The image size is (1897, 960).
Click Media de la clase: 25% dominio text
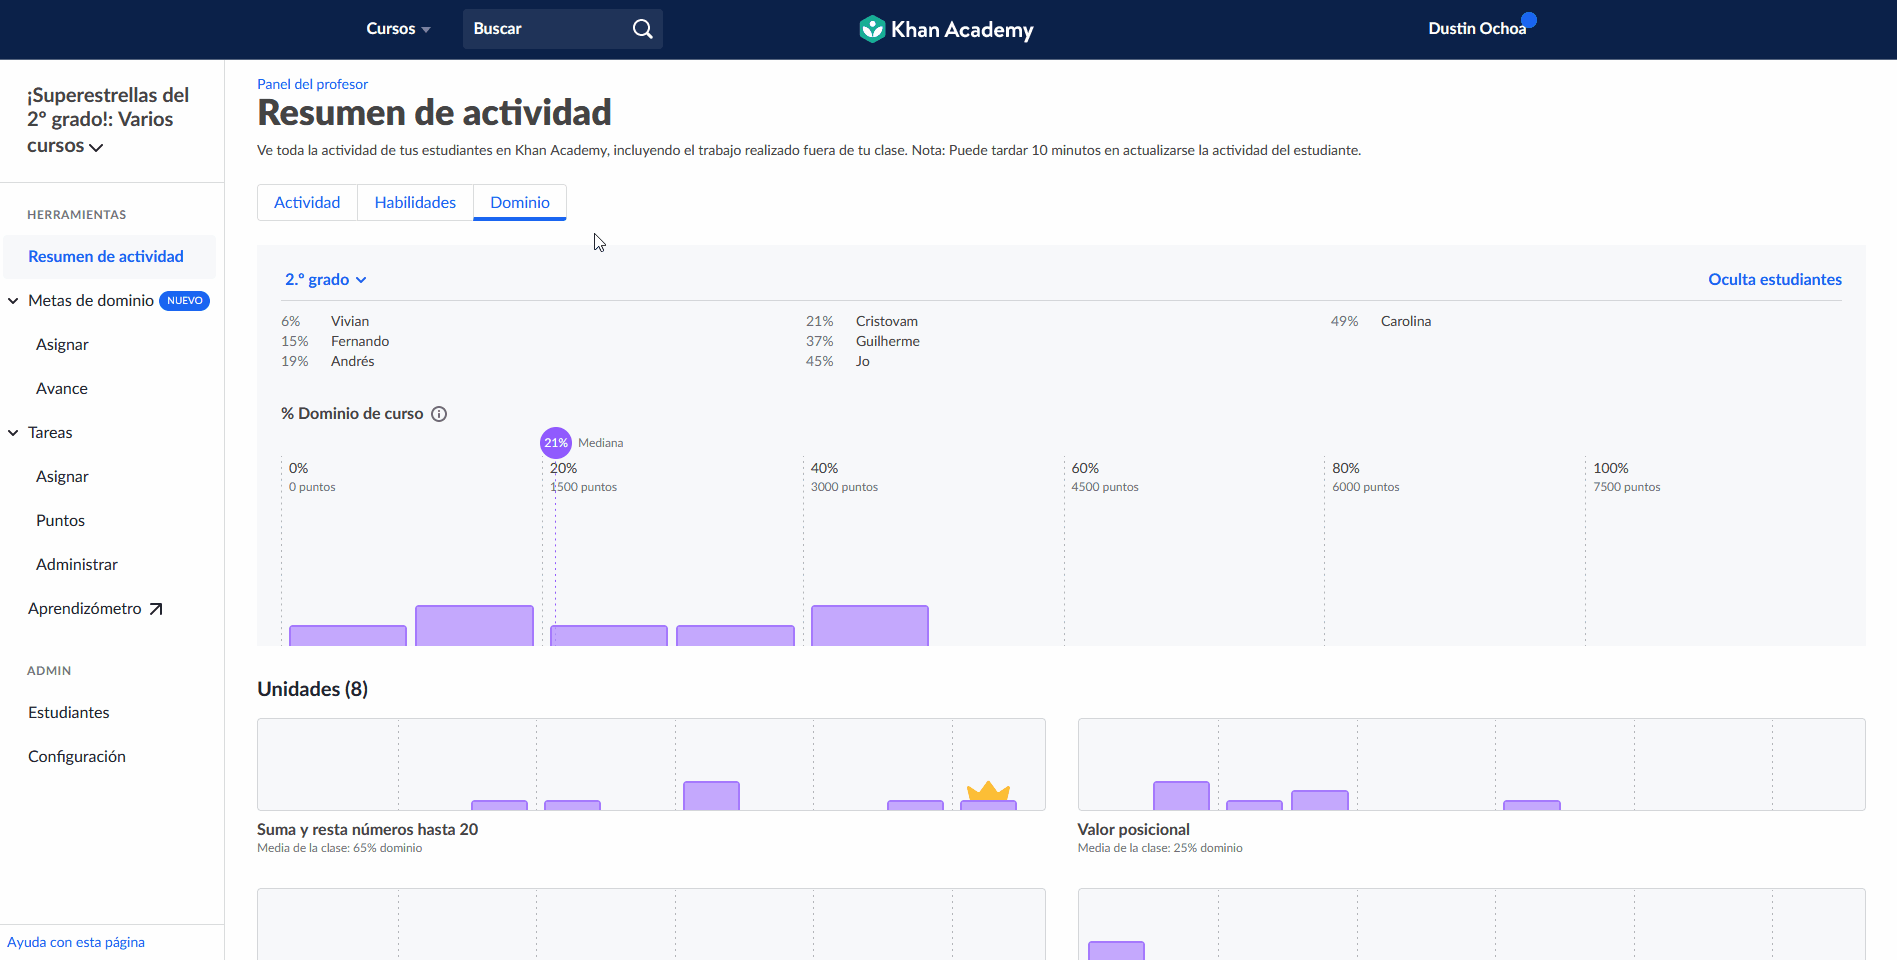tap(1160, 848)
